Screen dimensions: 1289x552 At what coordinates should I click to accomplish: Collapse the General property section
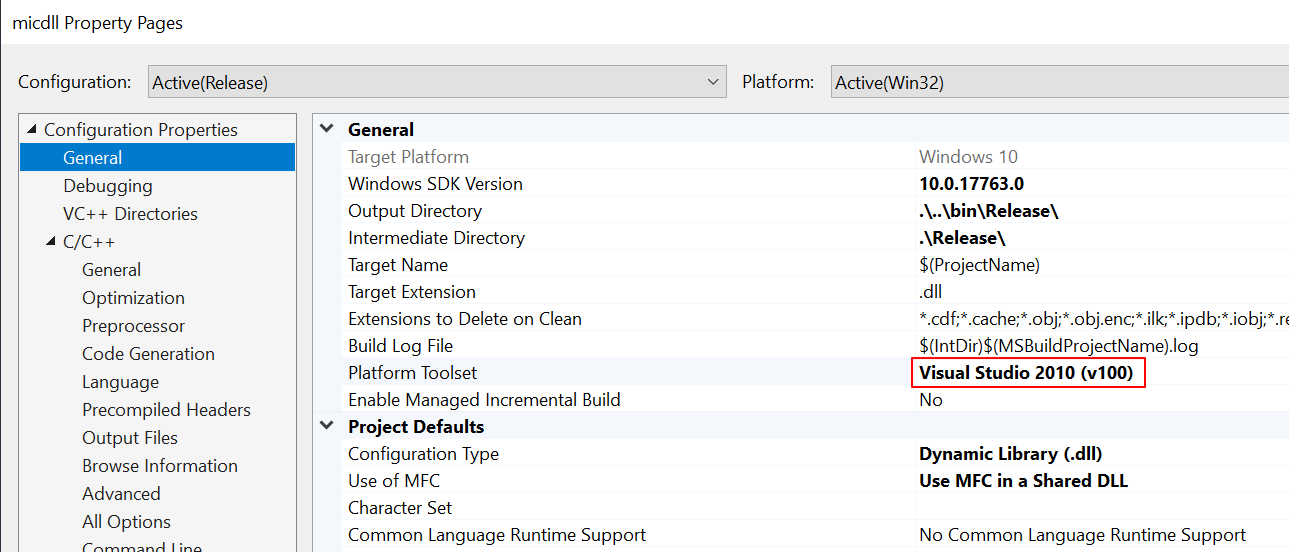[x=327, y=129]
